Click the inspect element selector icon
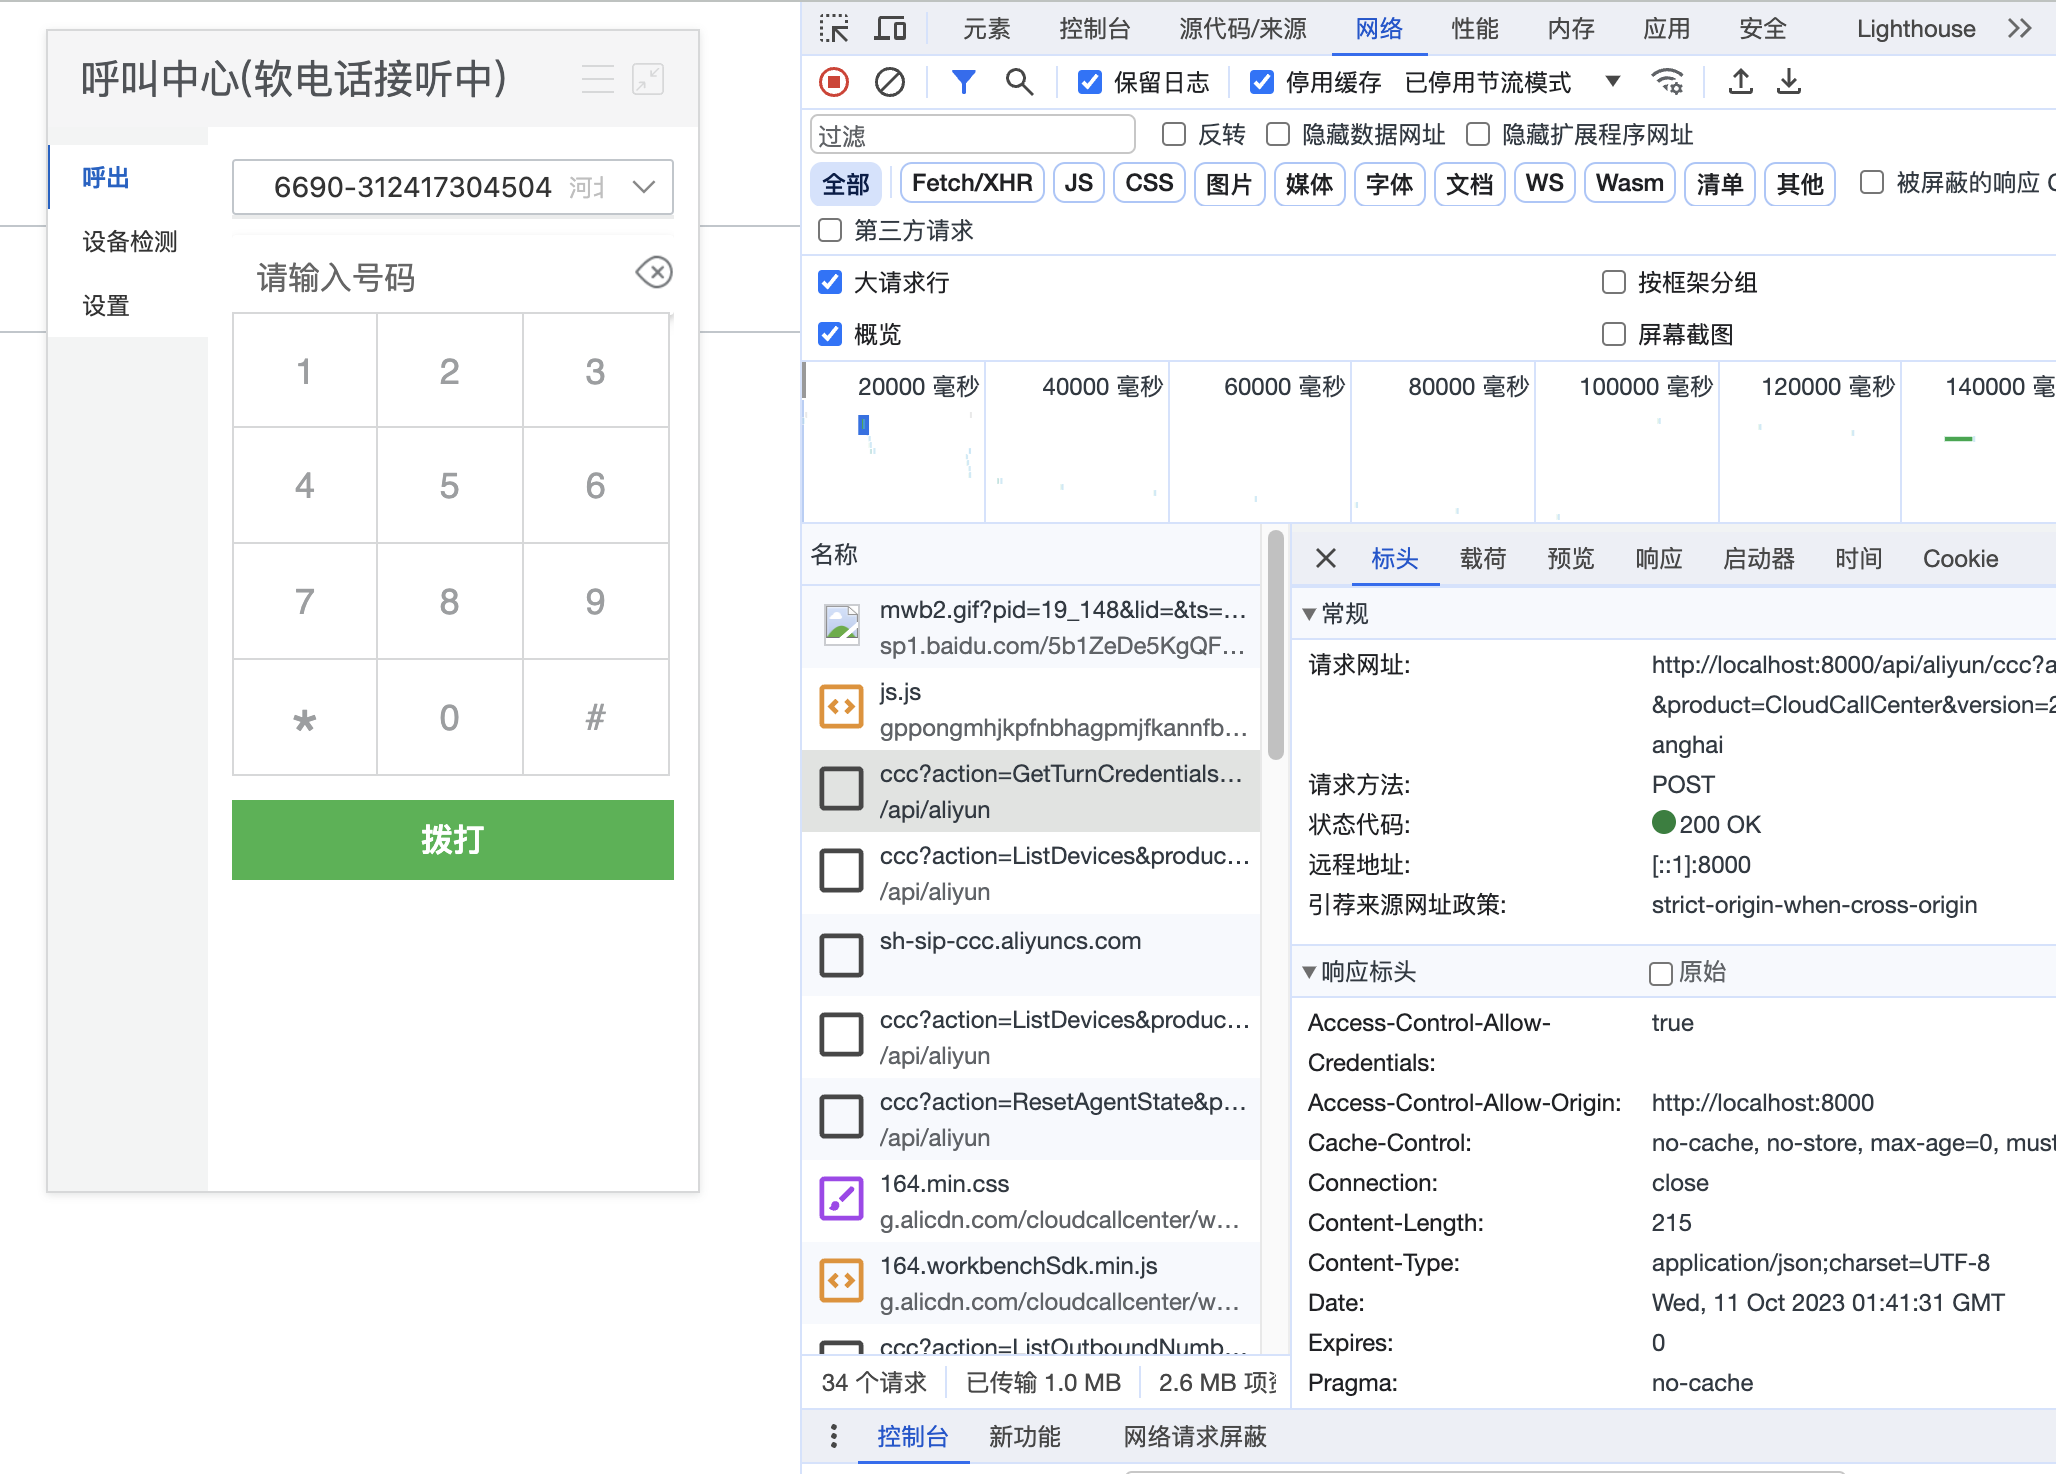2056x1474 pixels. tap(834, 28)
